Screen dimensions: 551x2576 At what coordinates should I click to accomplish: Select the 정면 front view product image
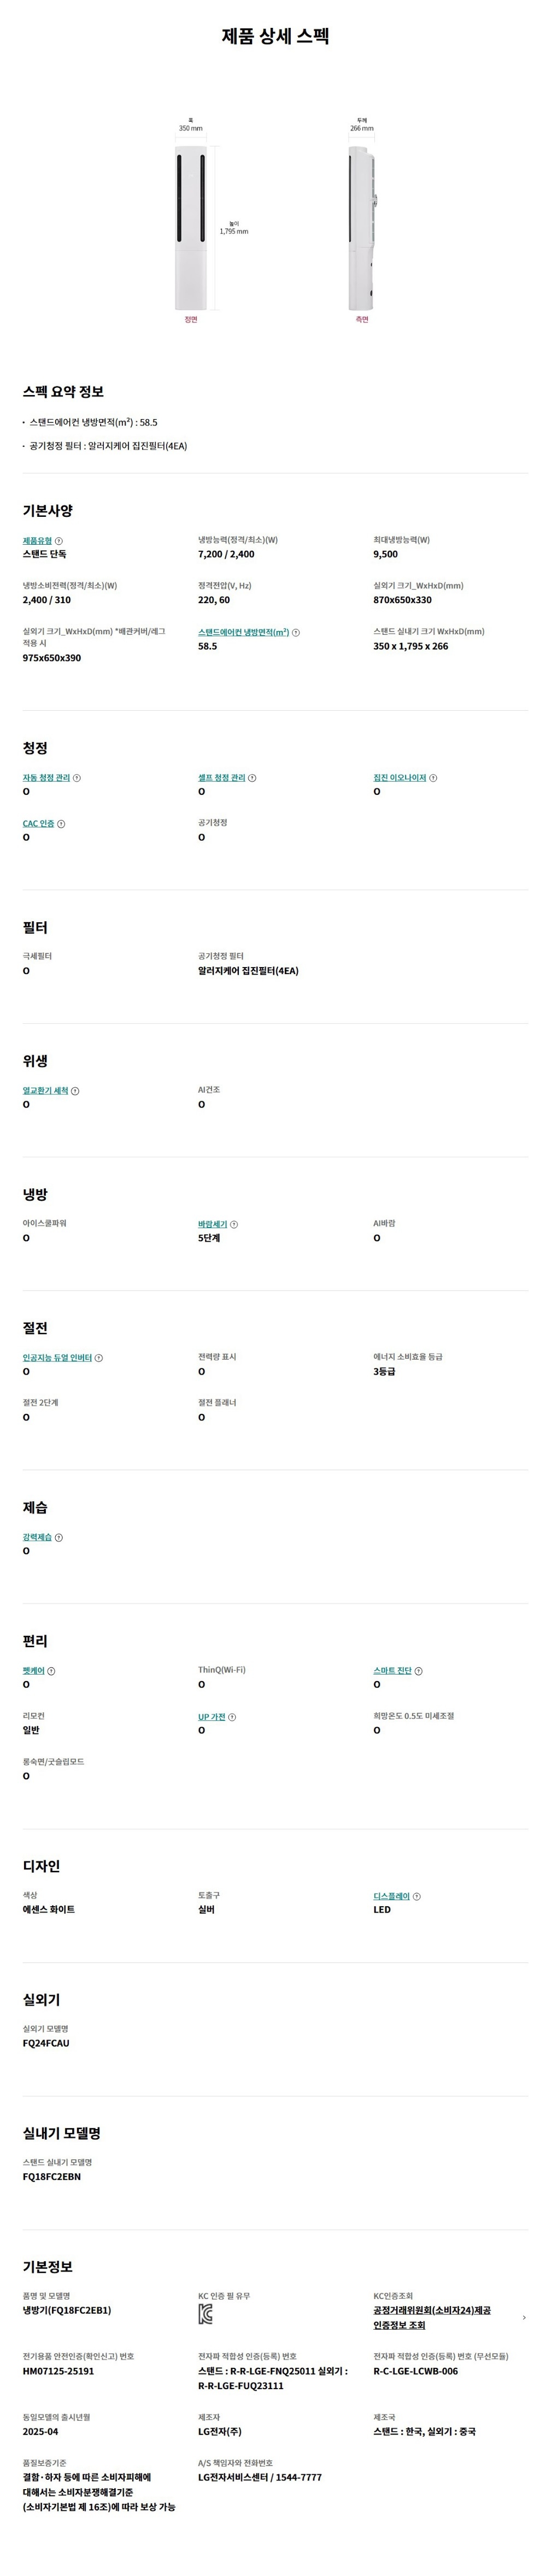pyautogui.click(x=190, y=229)
